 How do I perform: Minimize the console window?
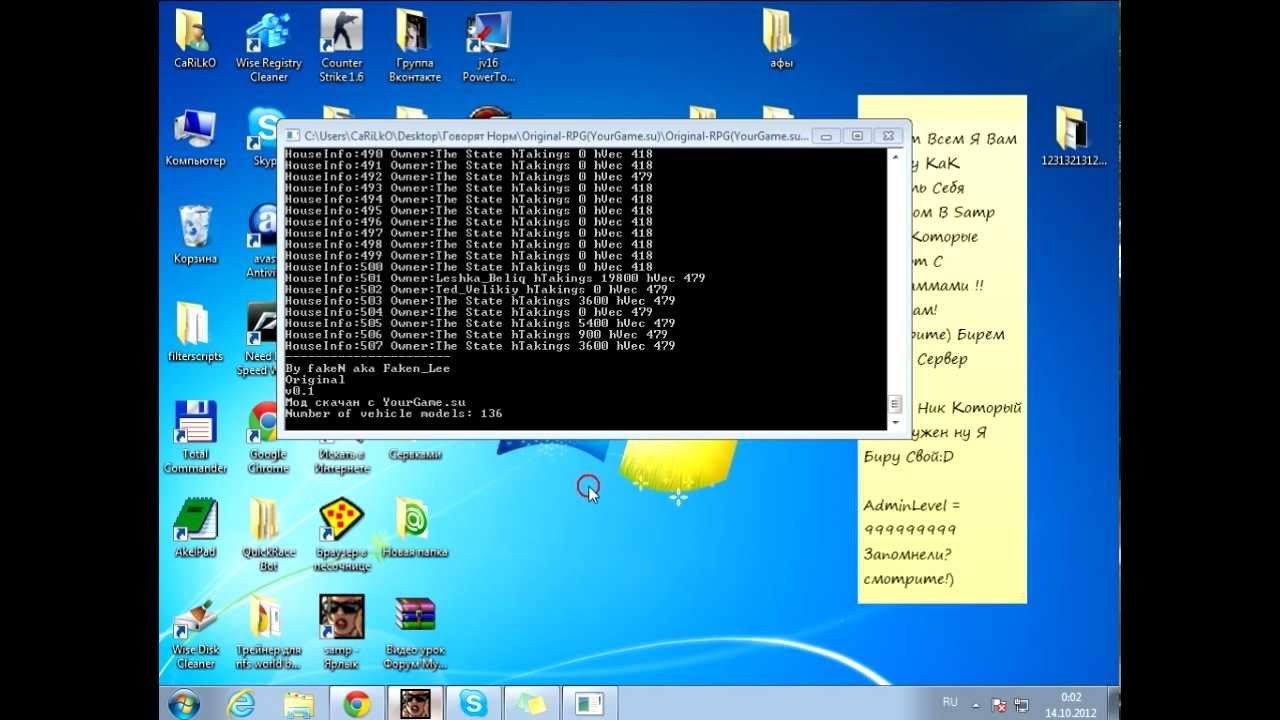826,136
